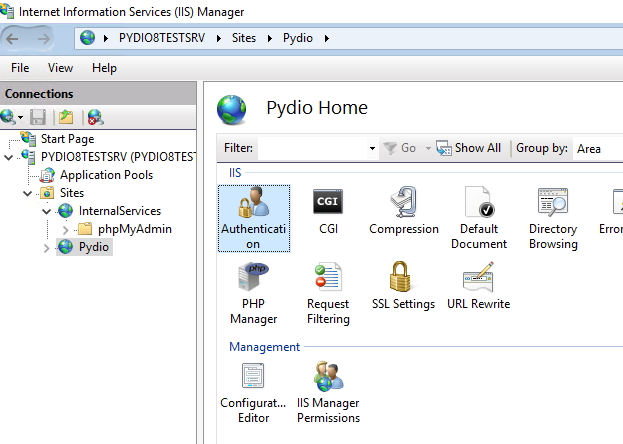Click the Management group heading
Screen dimensions: 623x444
pyautogui.click(x=265, y=347)
